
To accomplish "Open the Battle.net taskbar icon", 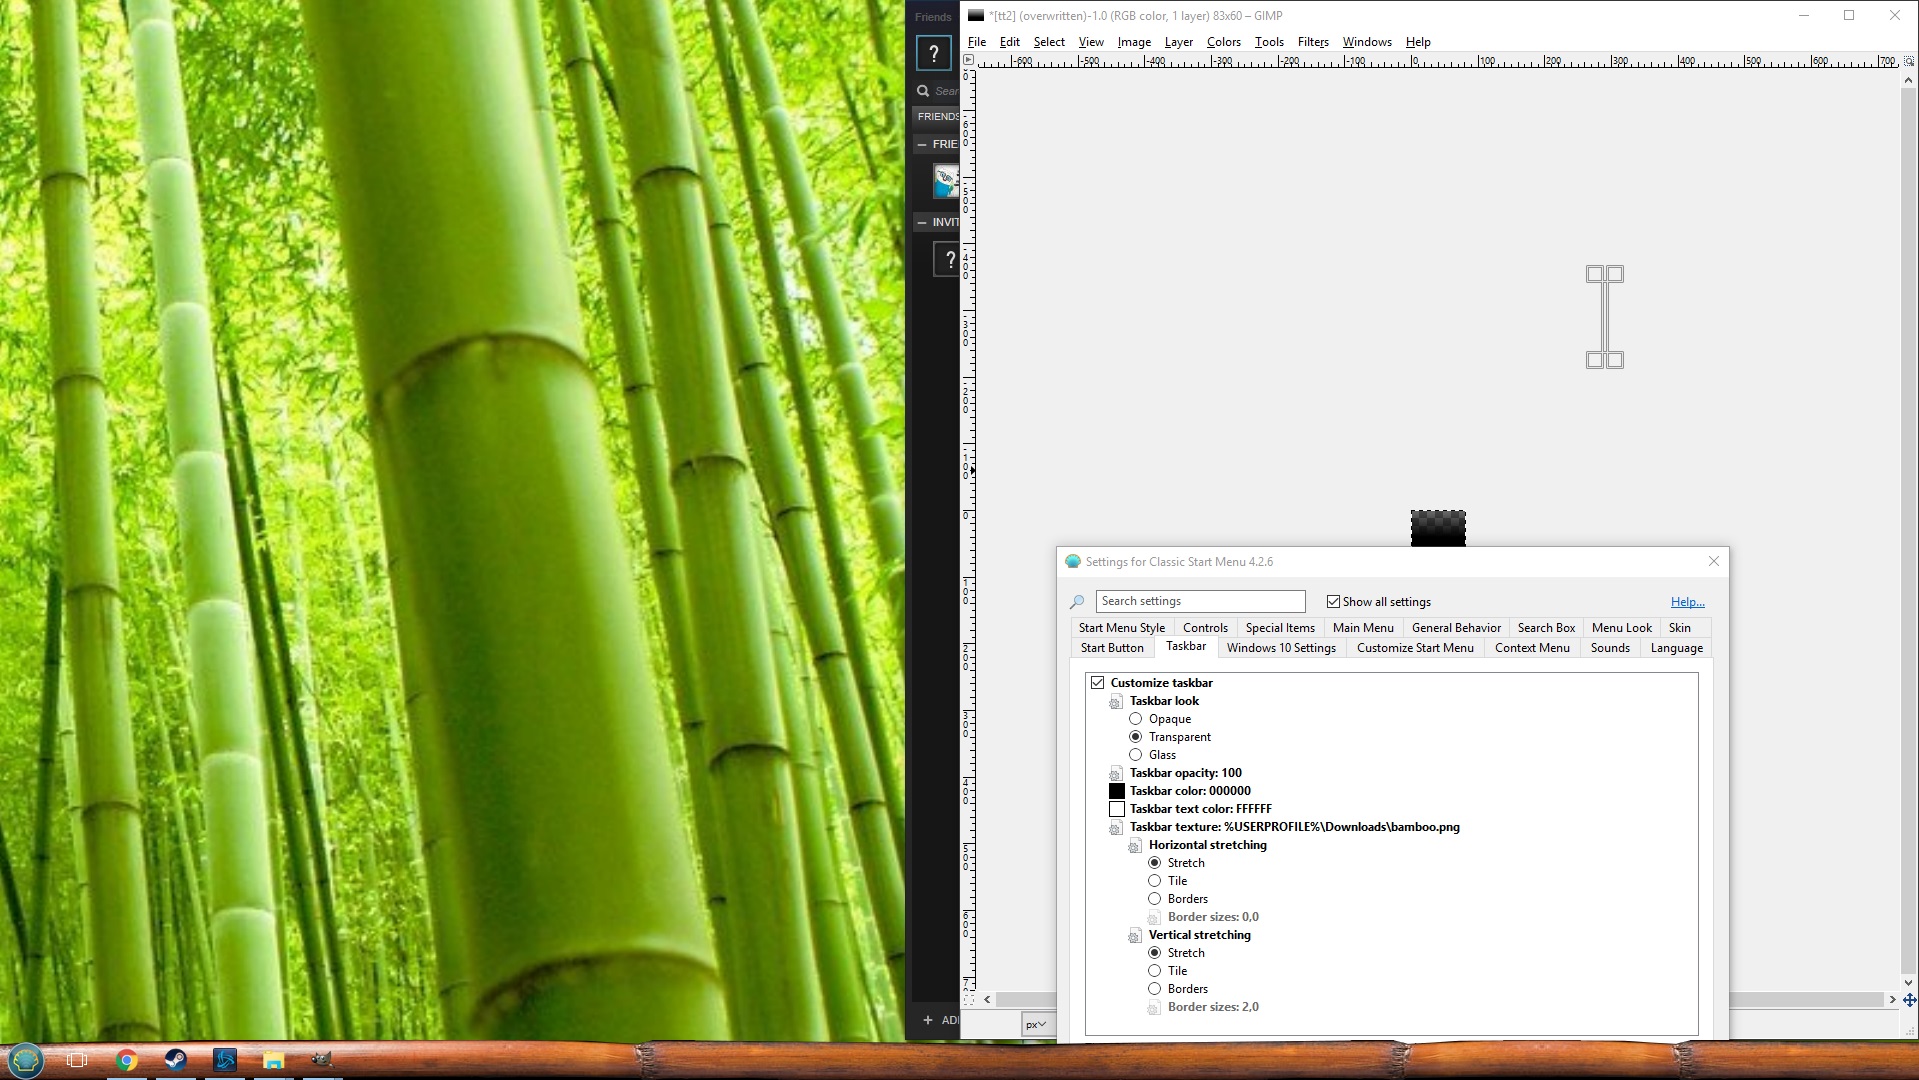I will (x=224, y=1060).
